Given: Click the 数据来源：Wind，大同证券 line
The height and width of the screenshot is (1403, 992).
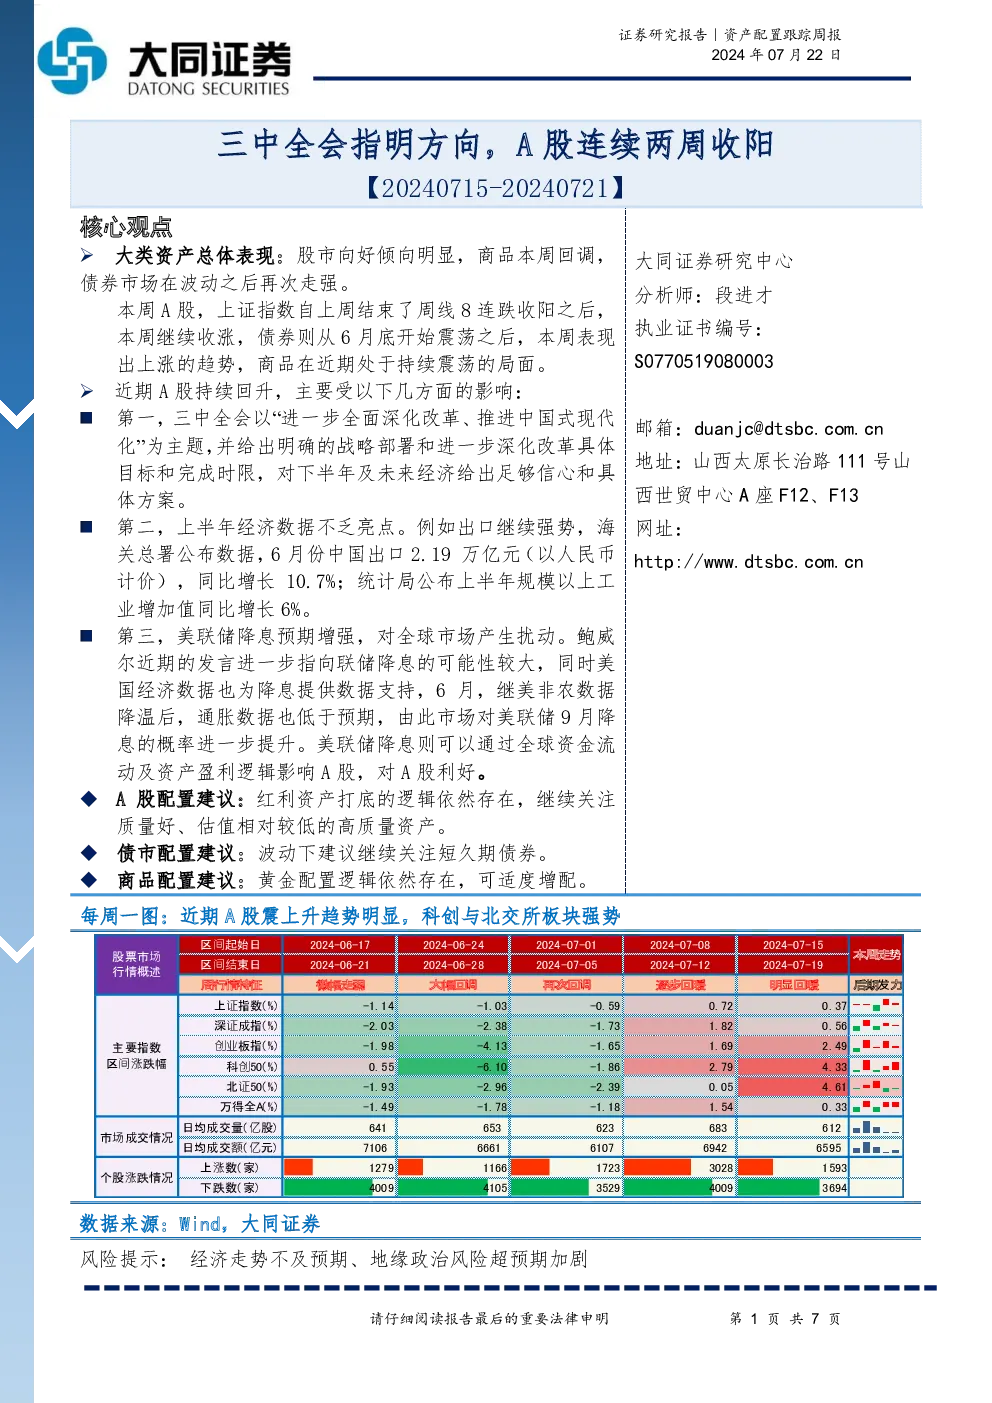Looking at the screenshot, I should [200, 1224].
